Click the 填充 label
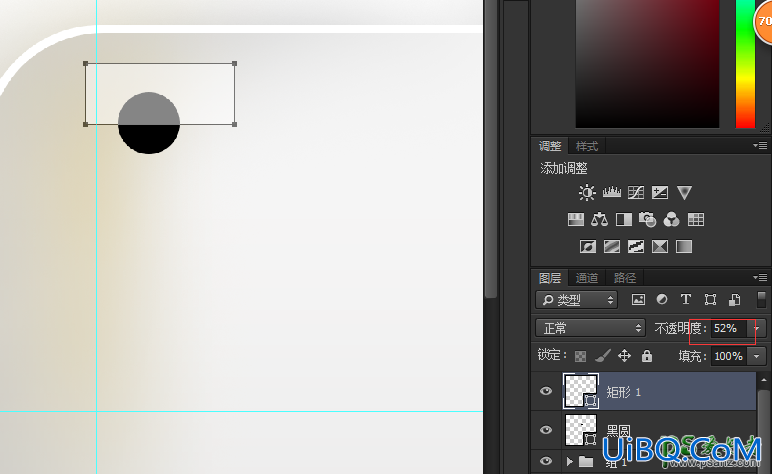 pos(693,356)
